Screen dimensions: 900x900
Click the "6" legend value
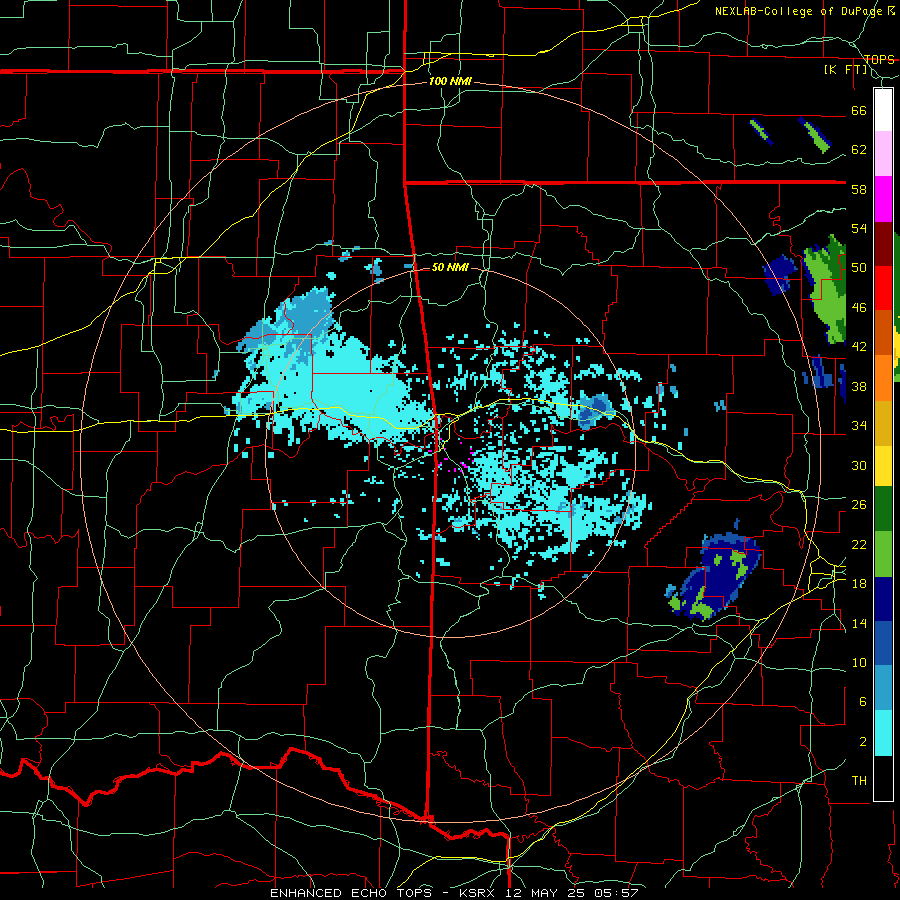point(862,702)
